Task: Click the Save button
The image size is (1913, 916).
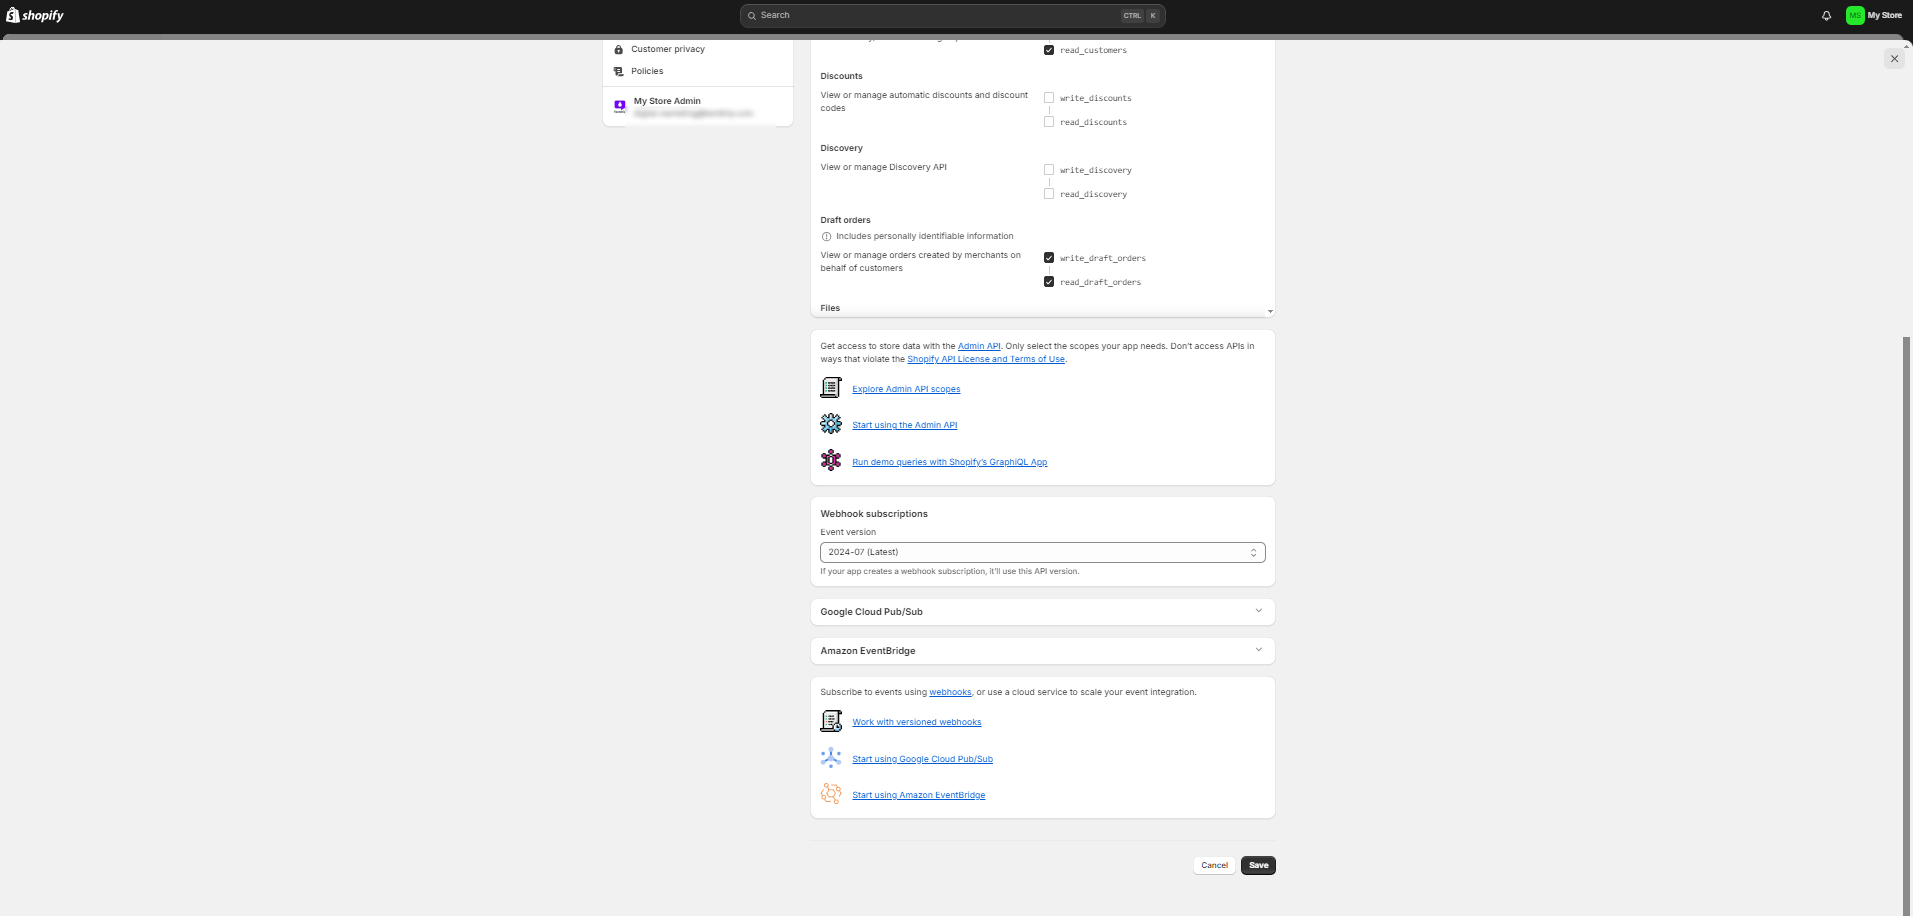Action: (x=1257, y=865)
